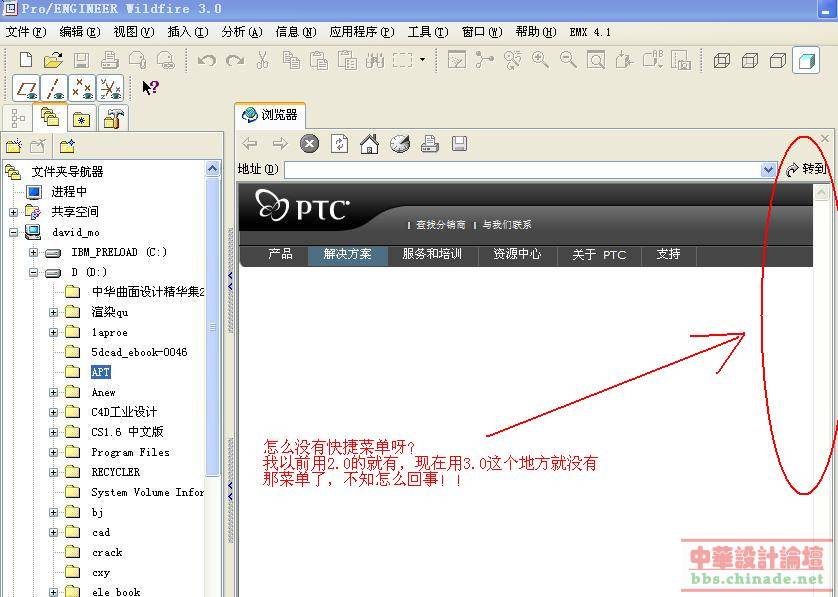Expand the Anew folder
This screenshot has height=597, width=838.
point(53,392)
